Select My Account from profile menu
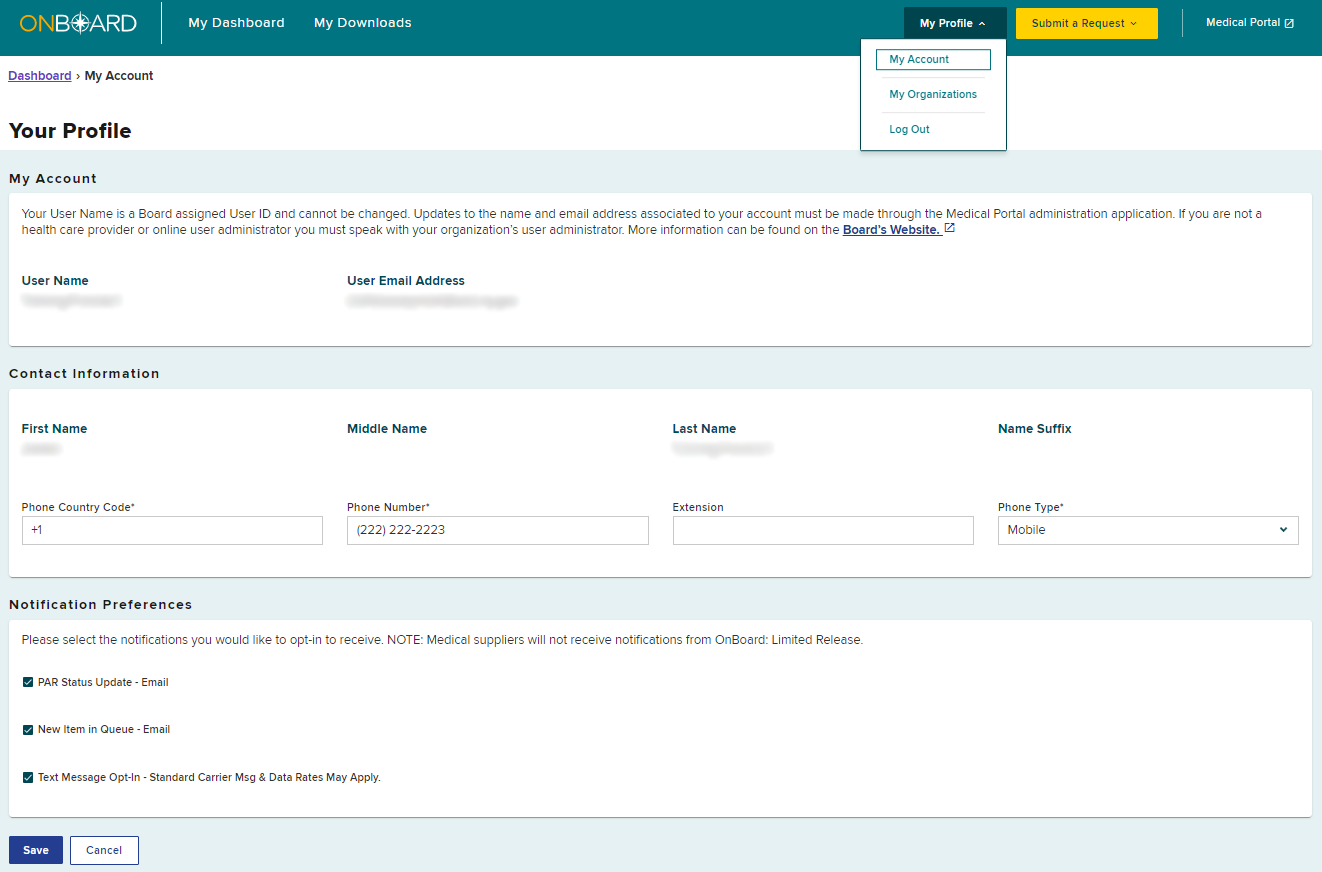This screenshot has width=1322, height=872. (x=932, y=60)
